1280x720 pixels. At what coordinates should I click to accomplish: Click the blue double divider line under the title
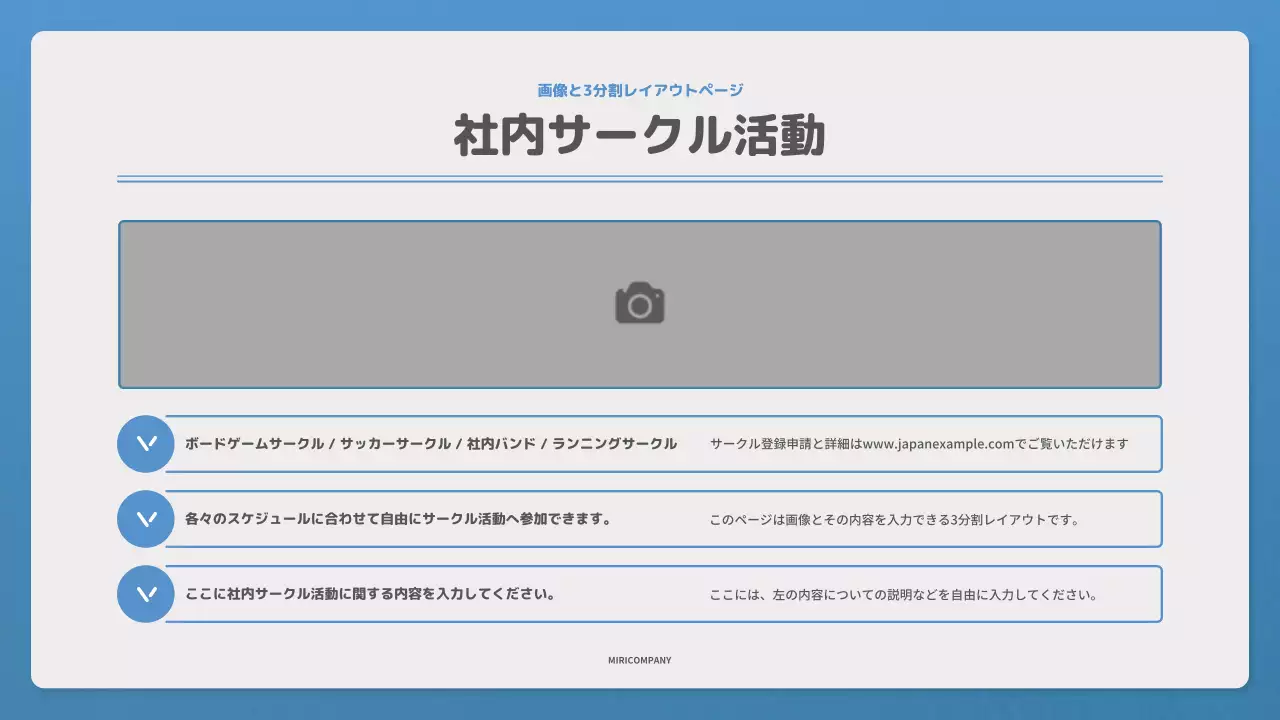639,179
